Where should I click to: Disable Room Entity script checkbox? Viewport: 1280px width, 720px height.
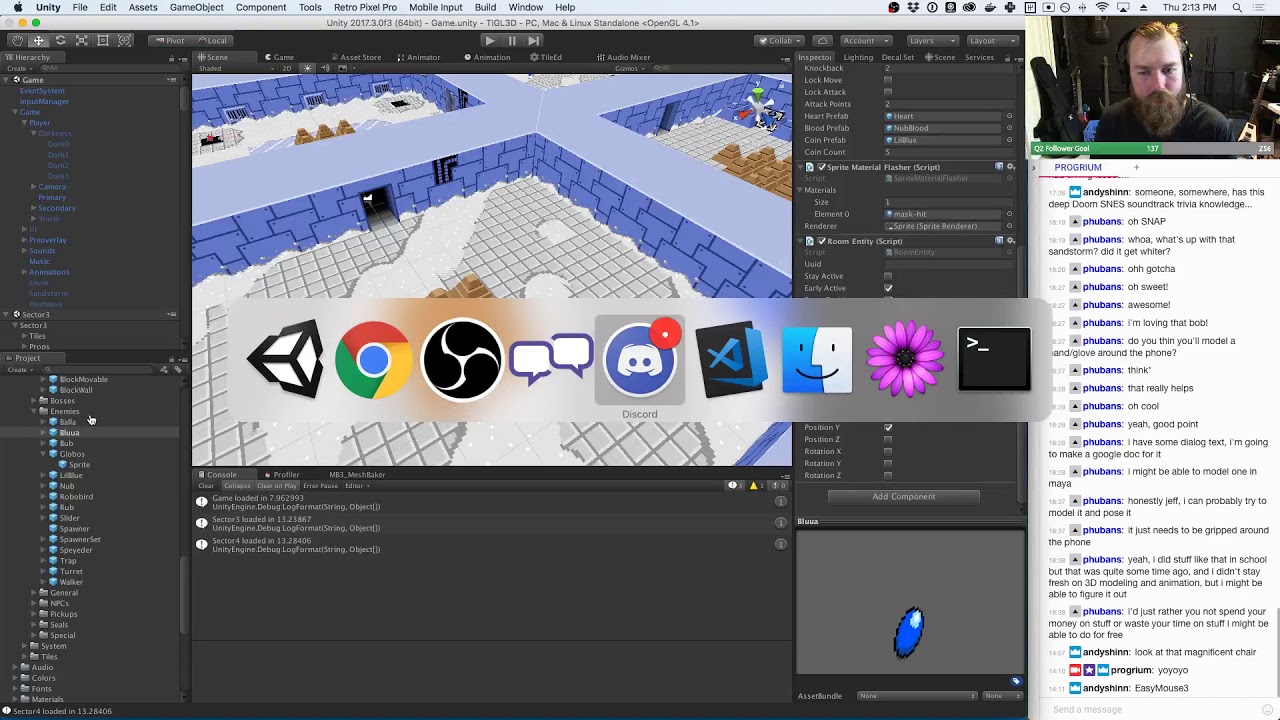click(822, 241)
